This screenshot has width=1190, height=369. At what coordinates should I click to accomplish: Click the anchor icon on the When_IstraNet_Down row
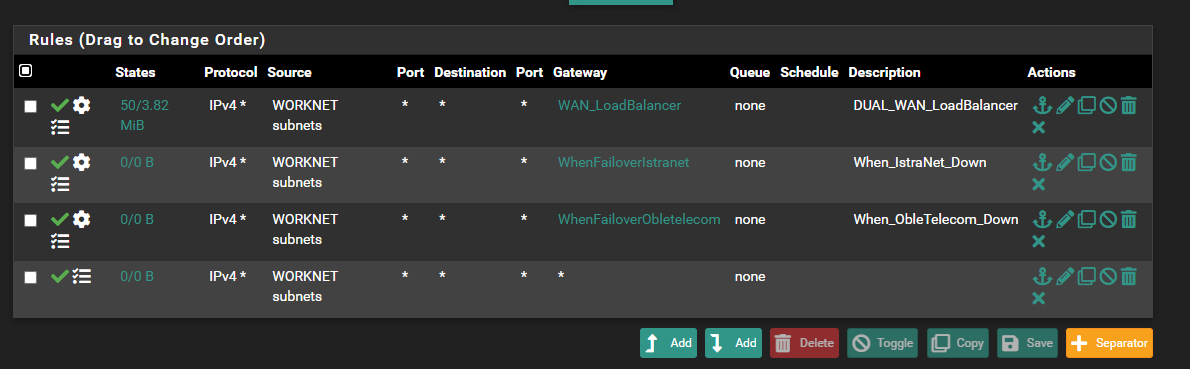[x=1041, y=162]
